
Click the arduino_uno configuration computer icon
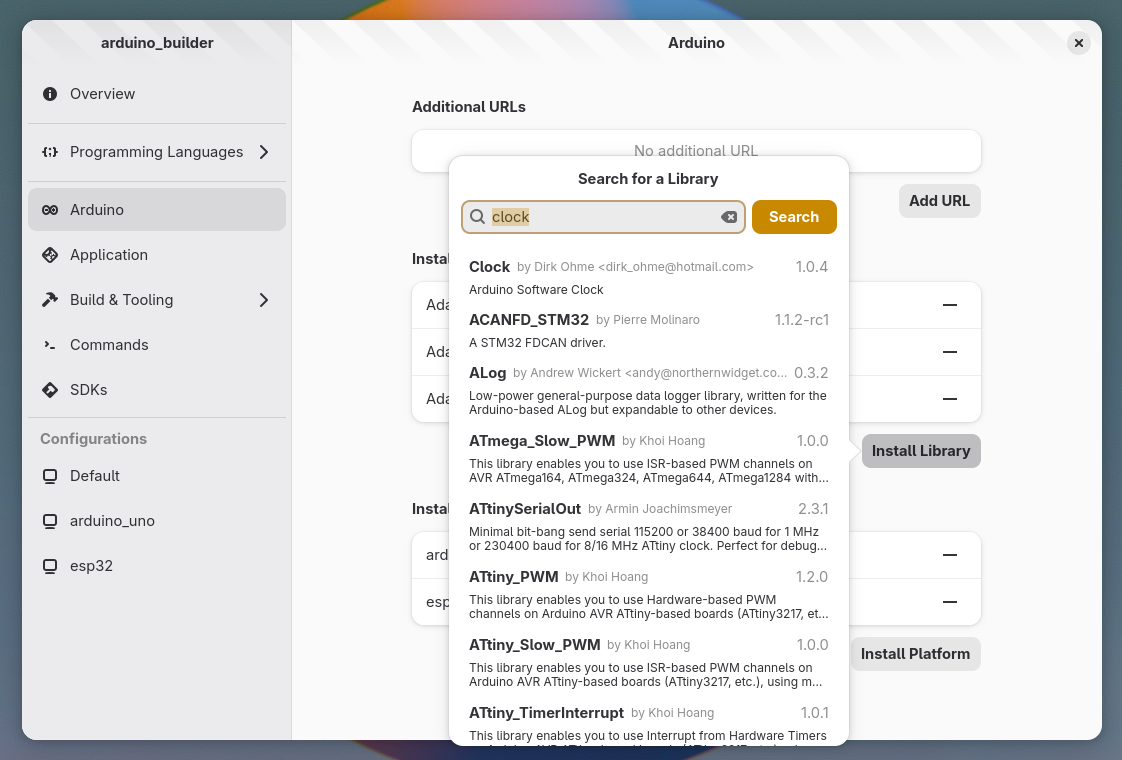click(49, 521)
